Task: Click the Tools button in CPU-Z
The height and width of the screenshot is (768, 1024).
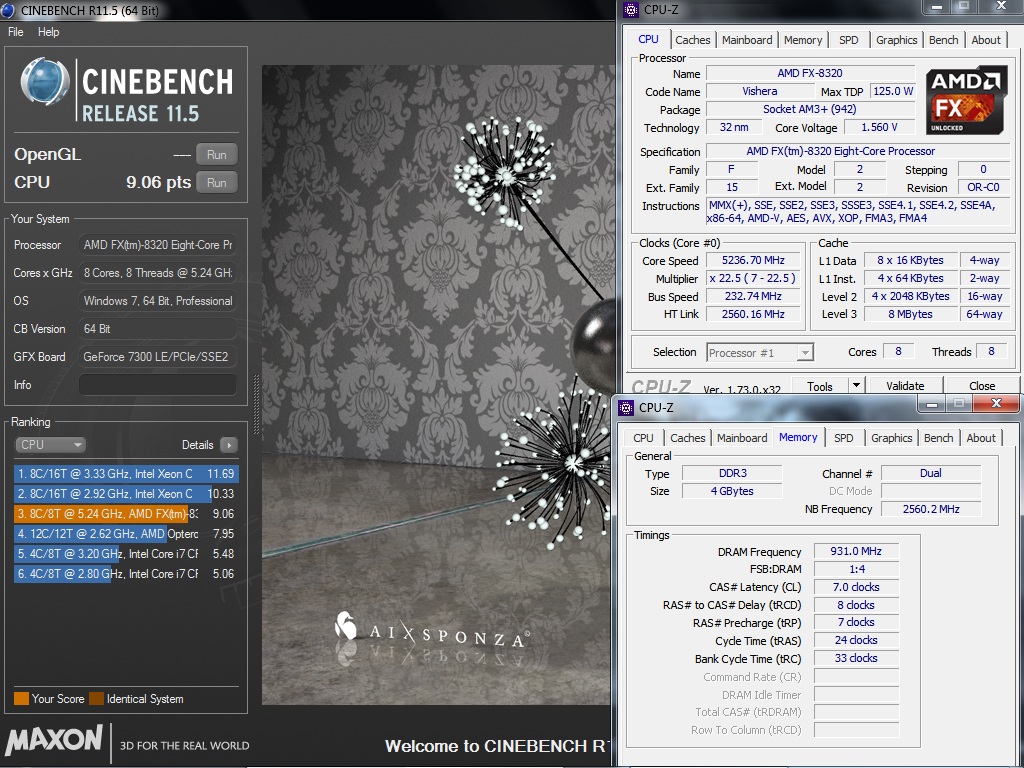Action: click(x=820, y=386)
